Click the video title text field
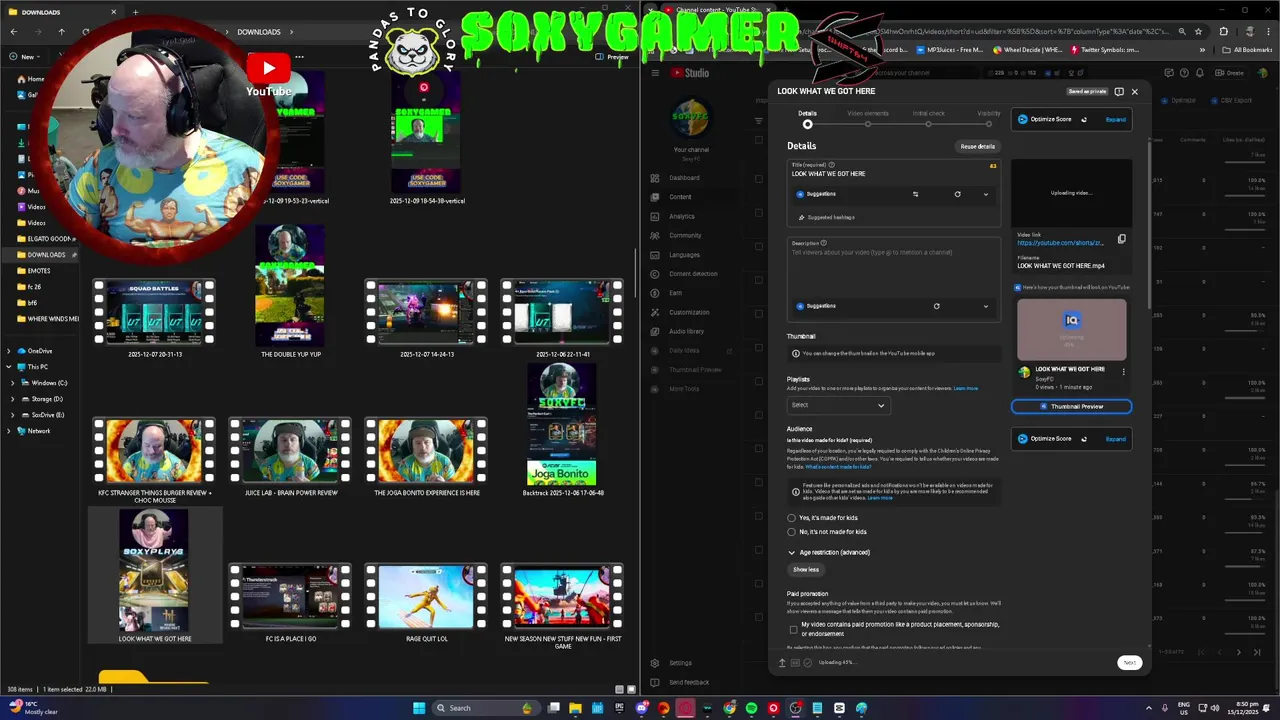 coord(893,174)
